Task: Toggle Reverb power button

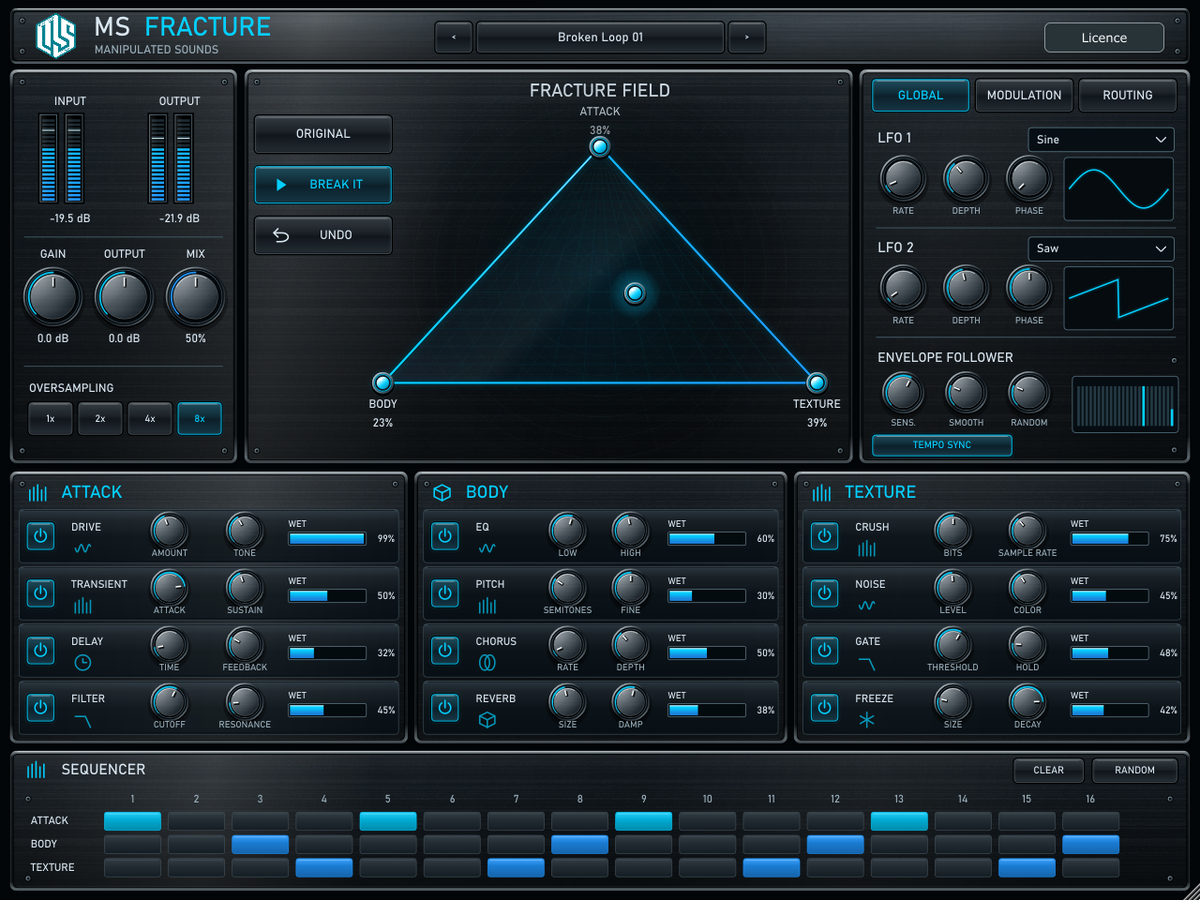Action: (445, 707)
